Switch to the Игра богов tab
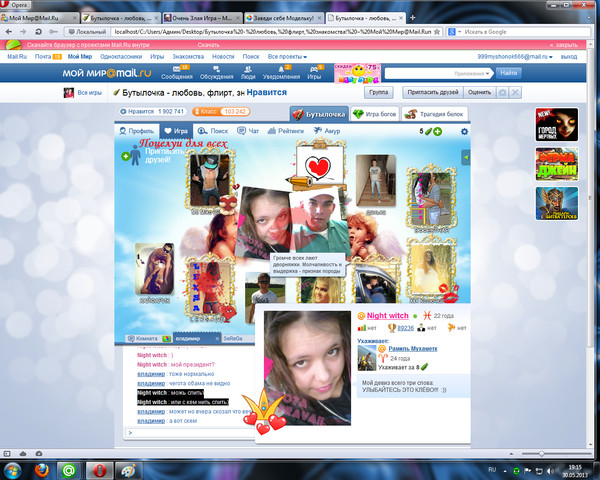 click(x=375, y=114)
